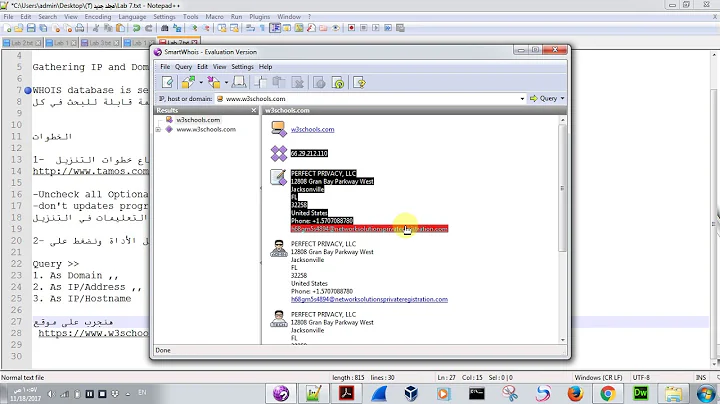Click the paste clipboard icon in SmartWhois toolbar
Viewport: 720px width, 404px height.
pyautogui.click(x=278, y=83)
